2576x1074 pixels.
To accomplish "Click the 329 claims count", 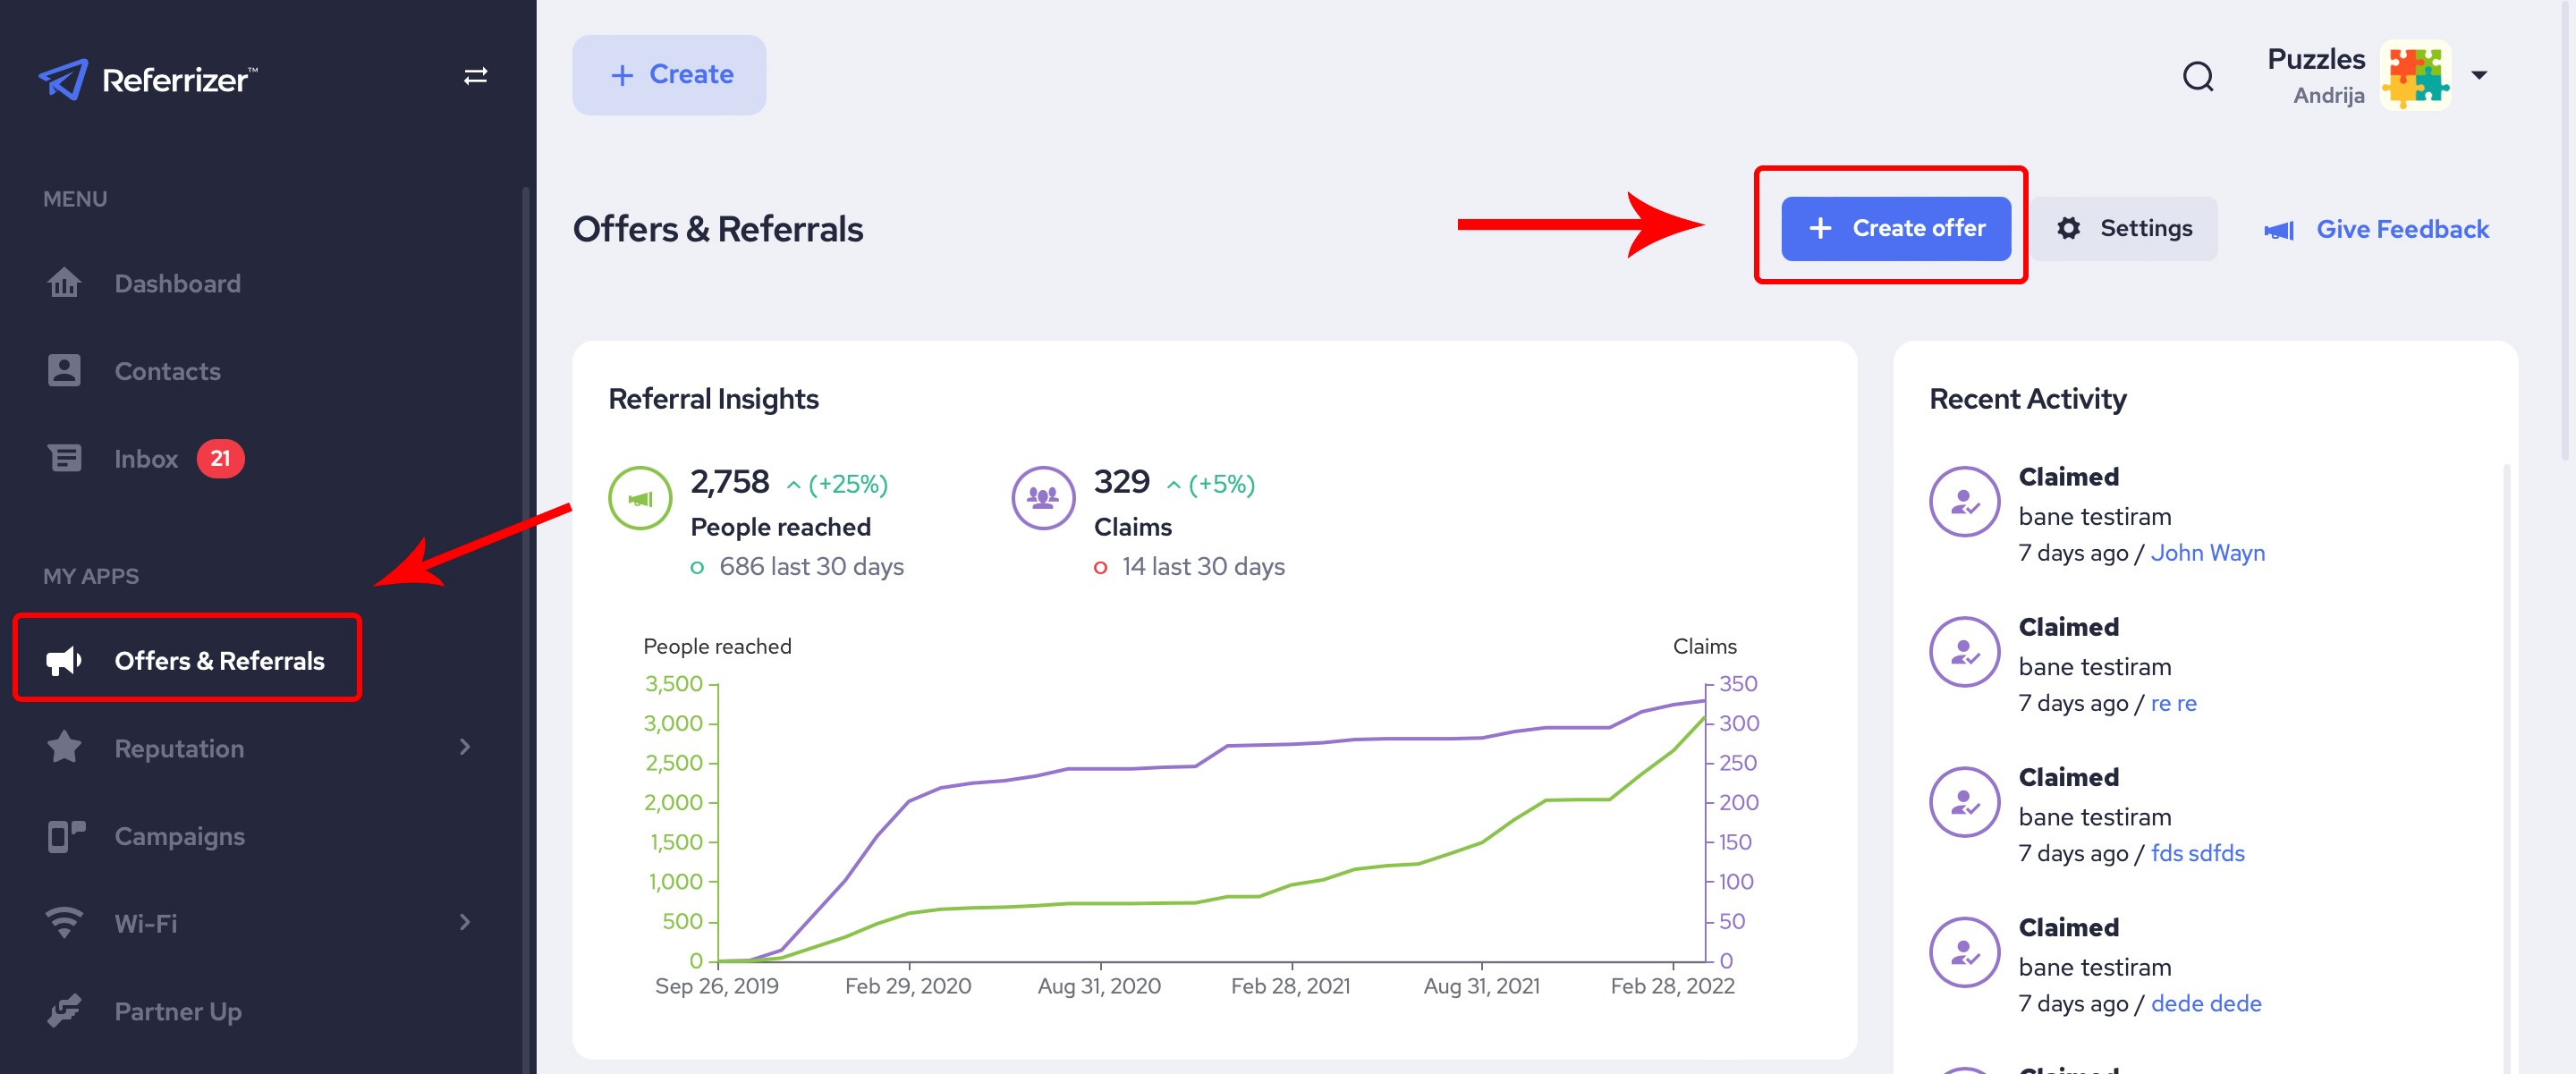I will tap(1121, 483).
